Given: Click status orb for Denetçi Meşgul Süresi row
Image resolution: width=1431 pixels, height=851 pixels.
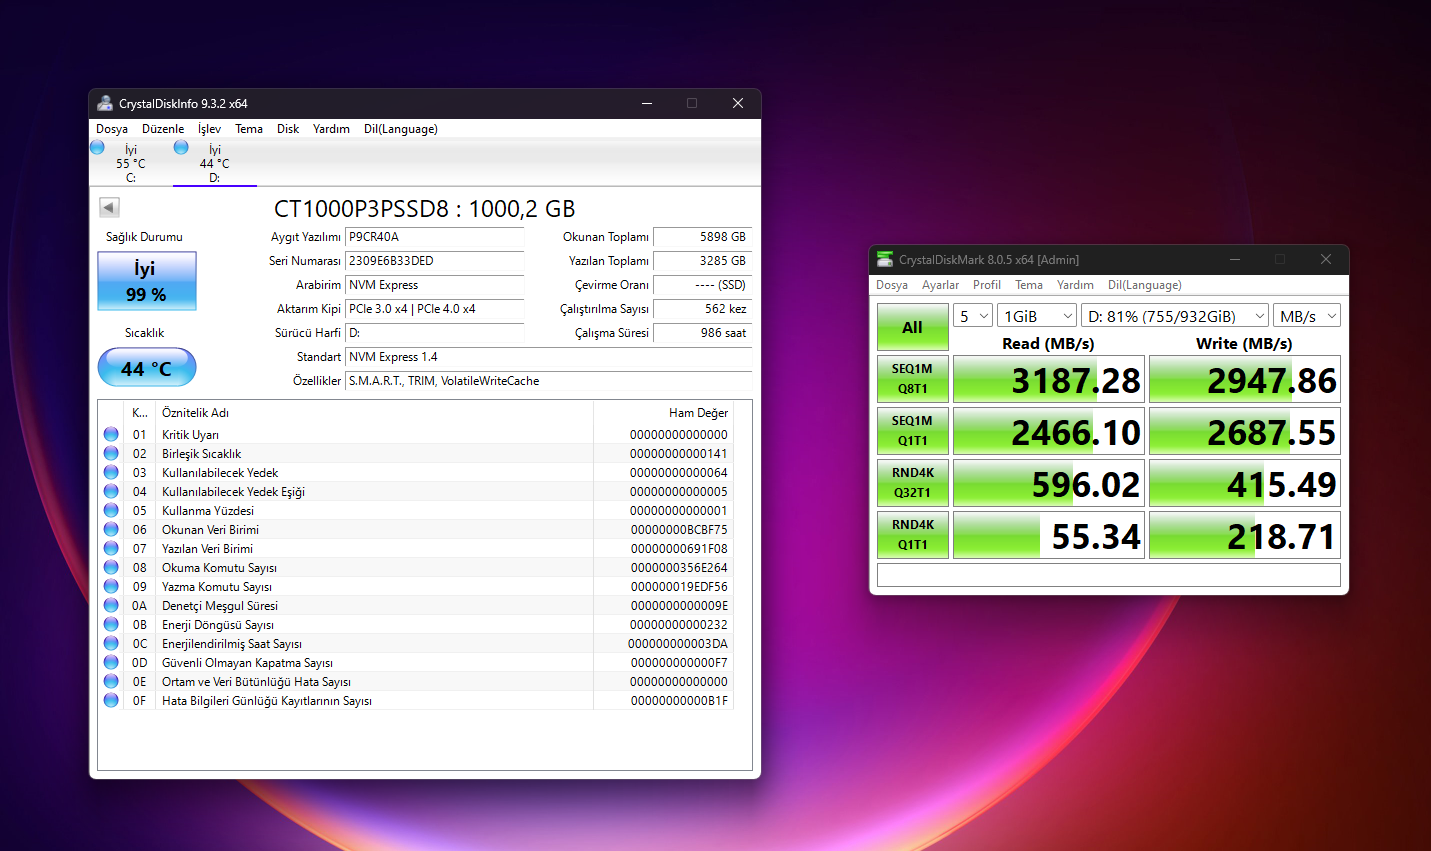Looking at the screenshot, I should click(x=111, y=605).
